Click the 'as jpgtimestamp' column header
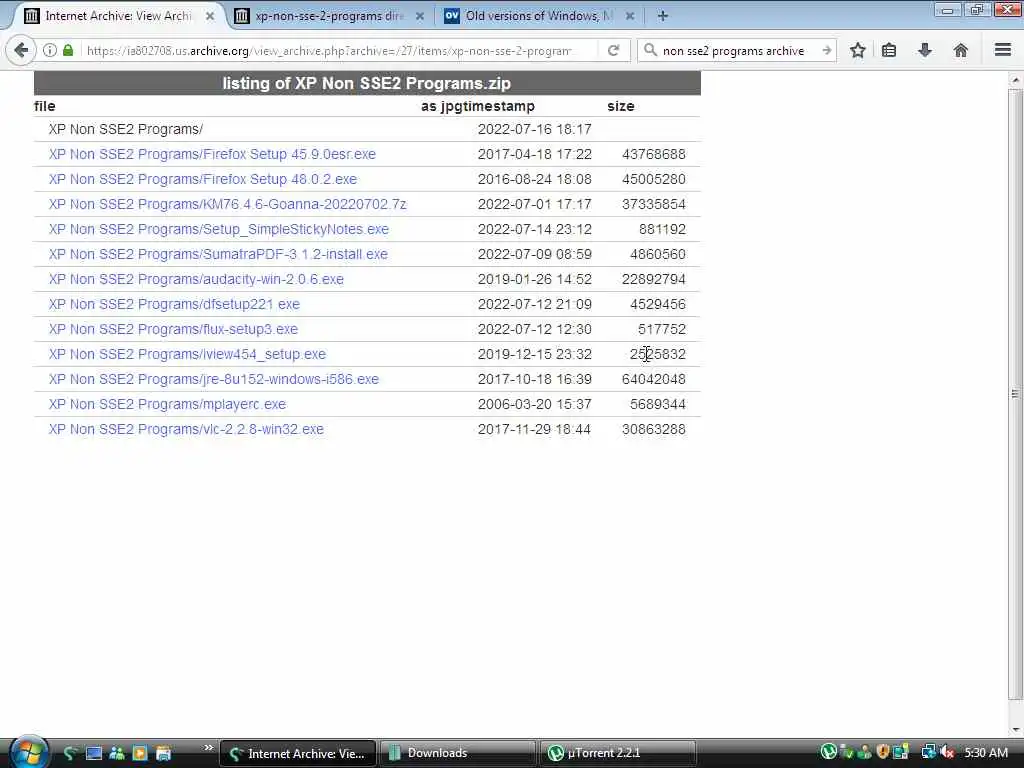1024x768 pixels. point(477,106)
